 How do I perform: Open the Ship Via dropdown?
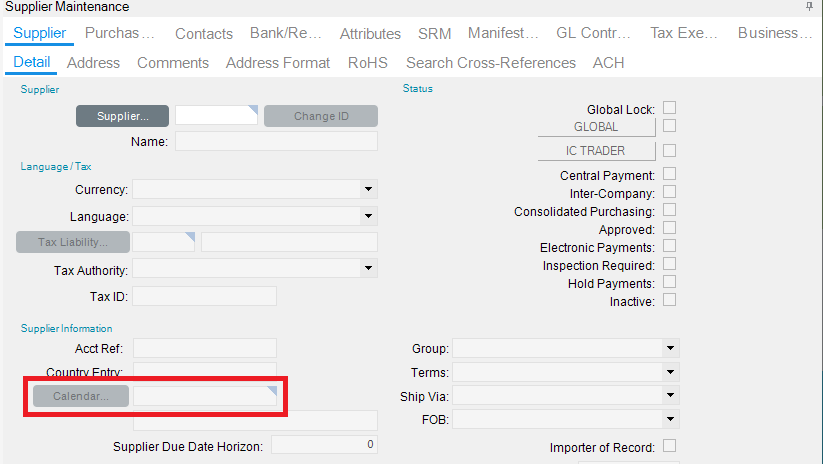coord(669,395)
